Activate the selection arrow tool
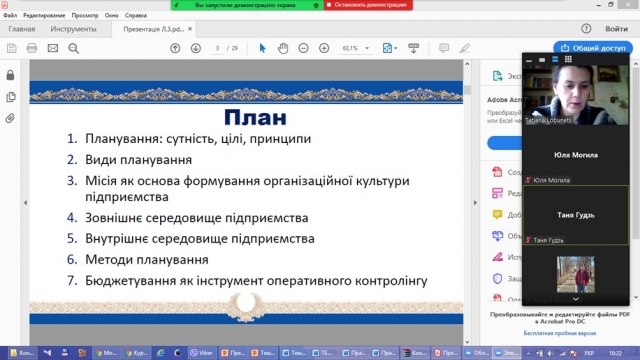The image size is (640, 360). point(262,48)
